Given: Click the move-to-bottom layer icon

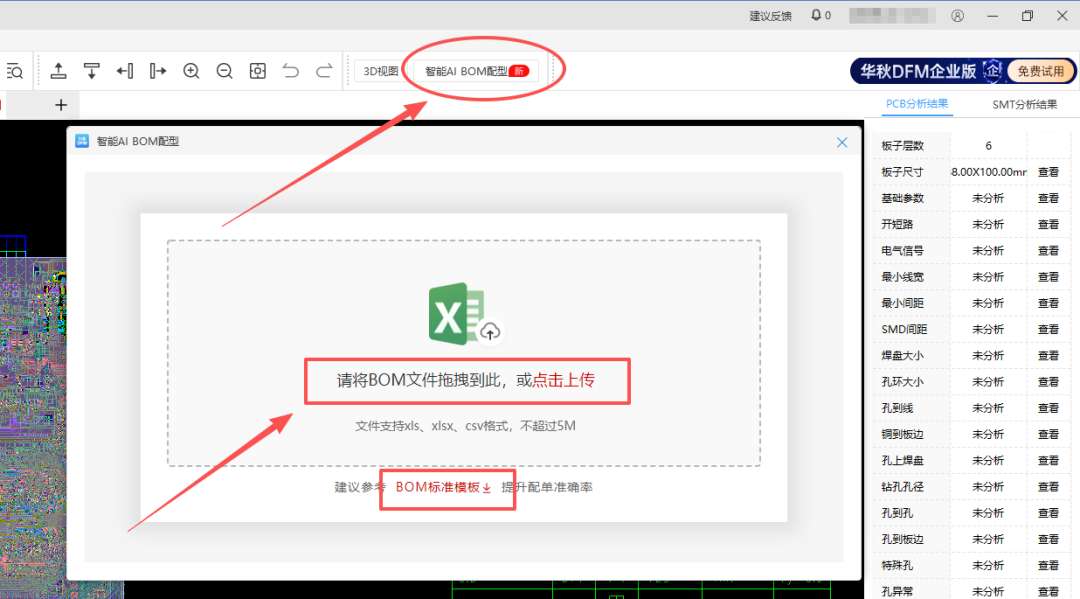Looking at the screenshot, I should (92, 71).
